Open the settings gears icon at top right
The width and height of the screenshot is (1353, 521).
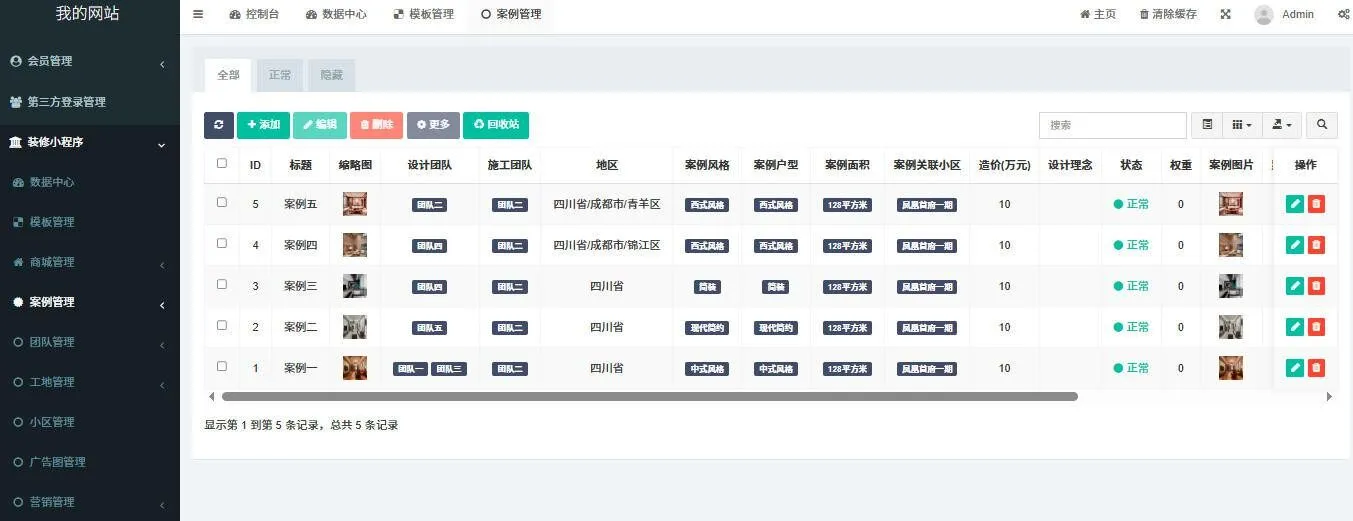1343,14
